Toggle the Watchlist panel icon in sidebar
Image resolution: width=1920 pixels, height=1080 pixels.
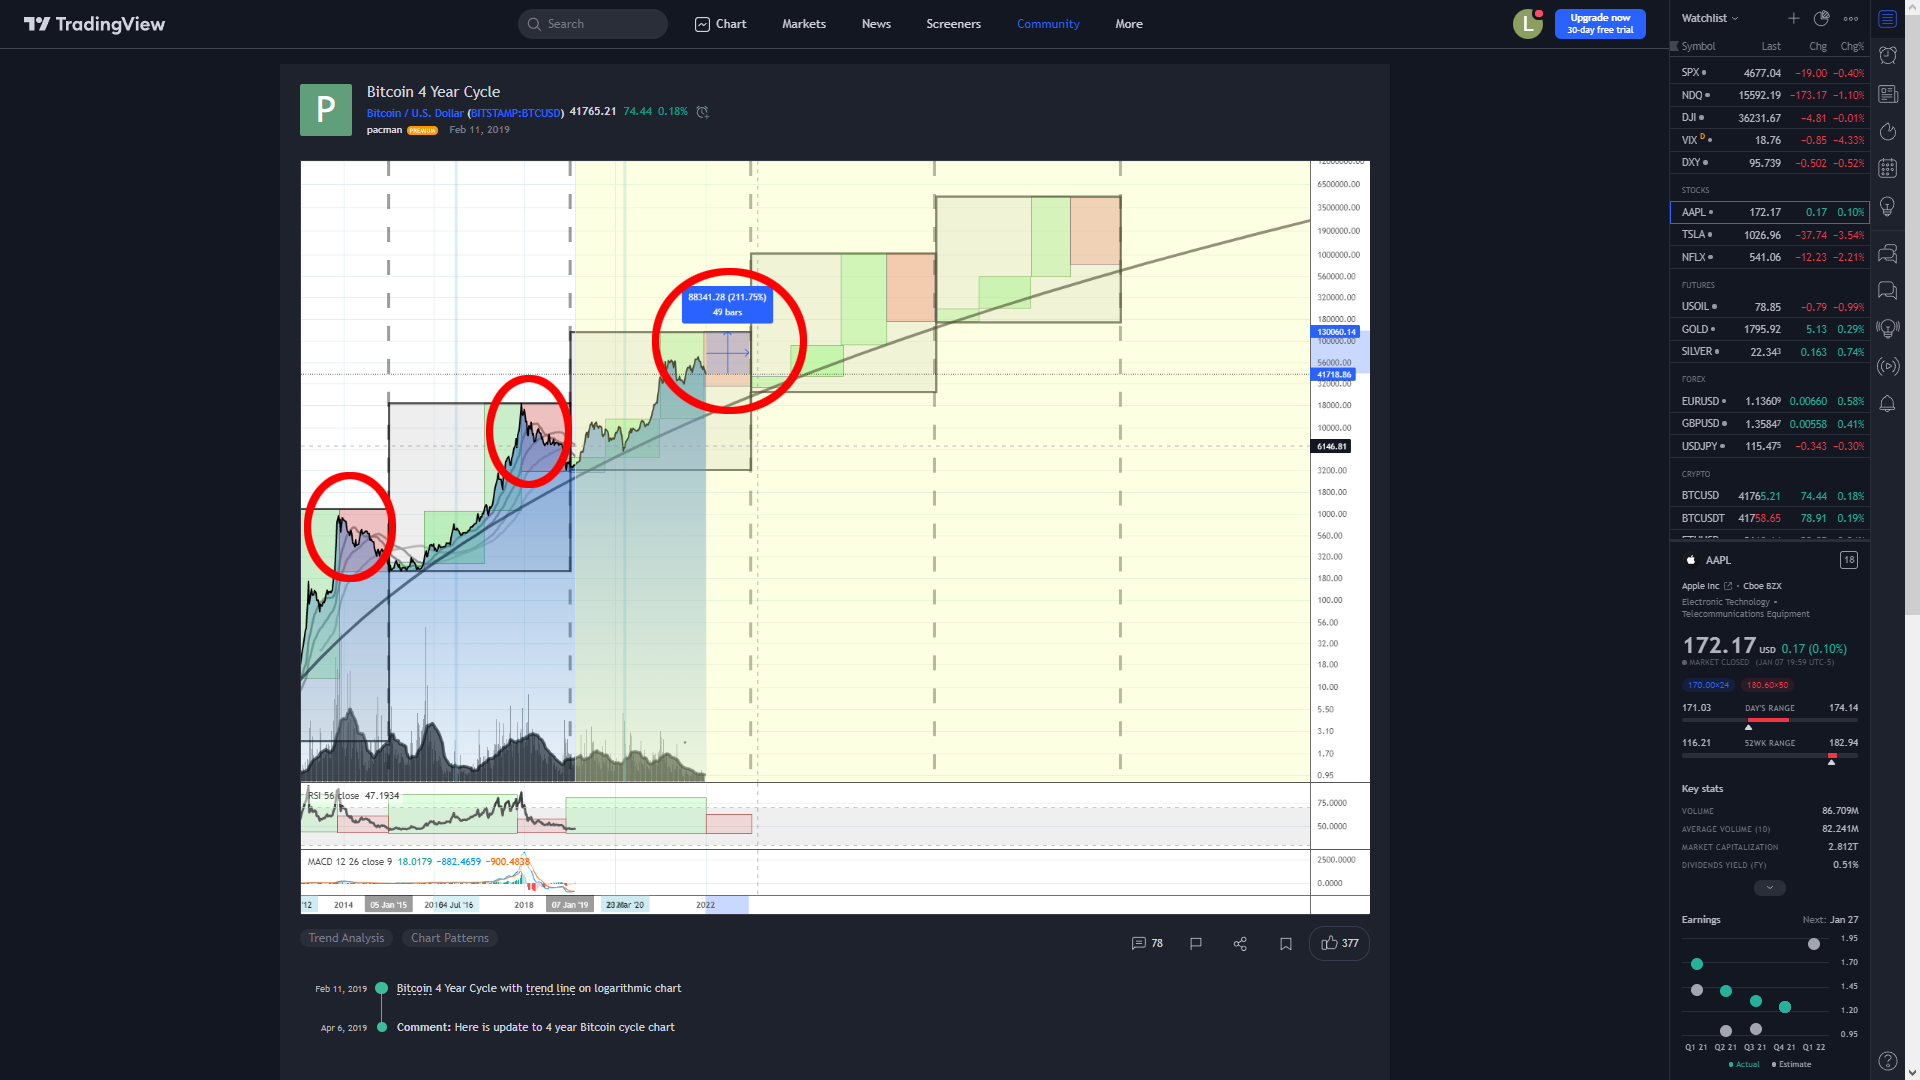click(x=1887, y=19)
